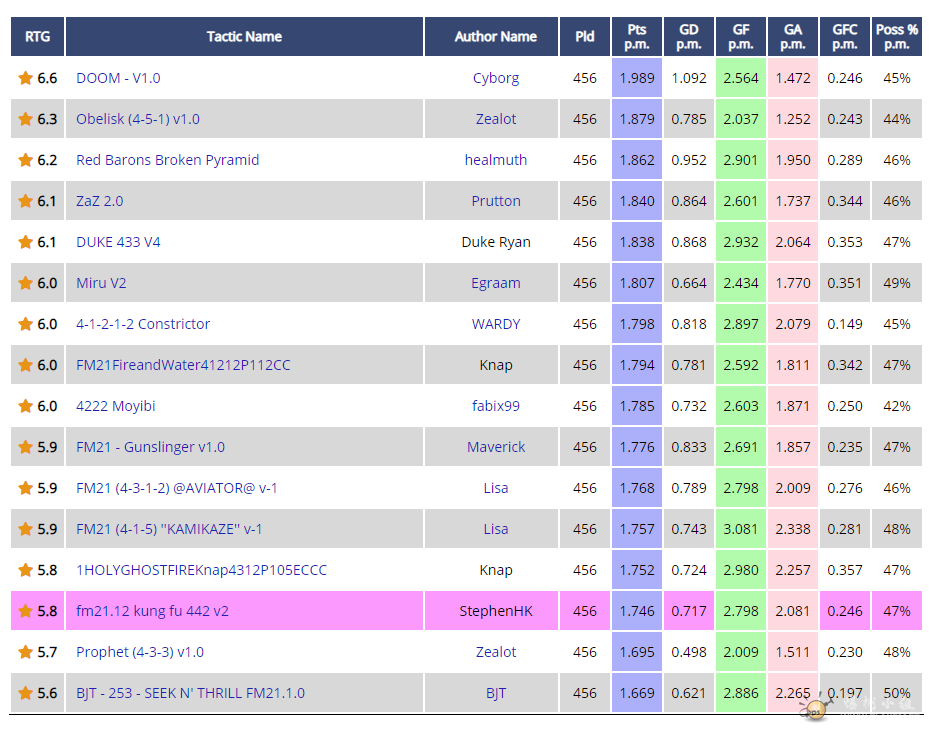Click the star icon in Obelisk row
Screen dimensions: 929x731
coord(25,119)
